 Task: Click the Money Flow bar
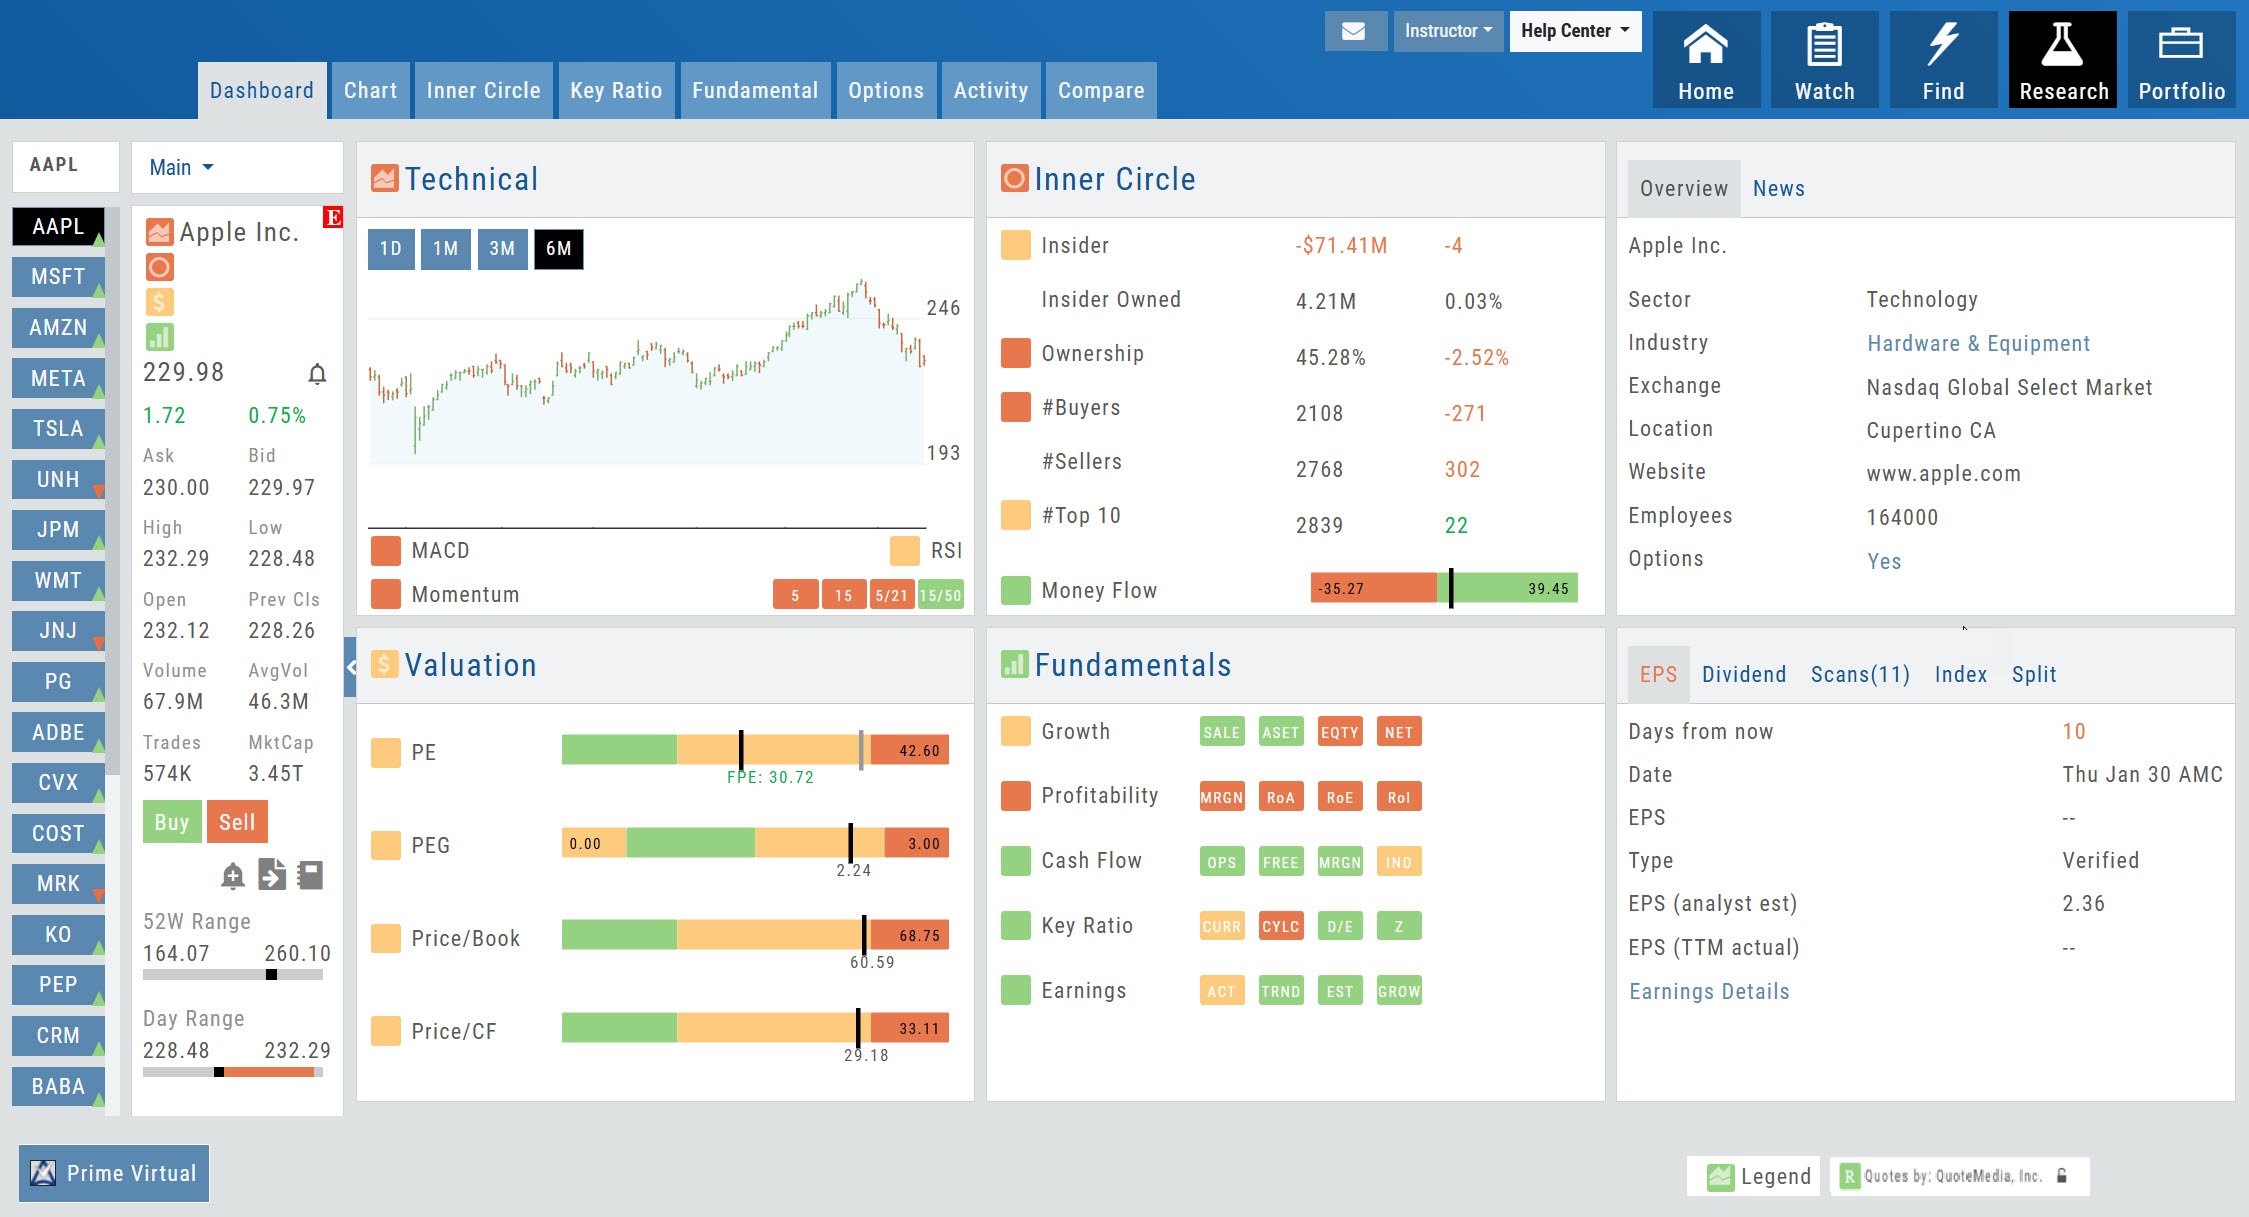1444,589
